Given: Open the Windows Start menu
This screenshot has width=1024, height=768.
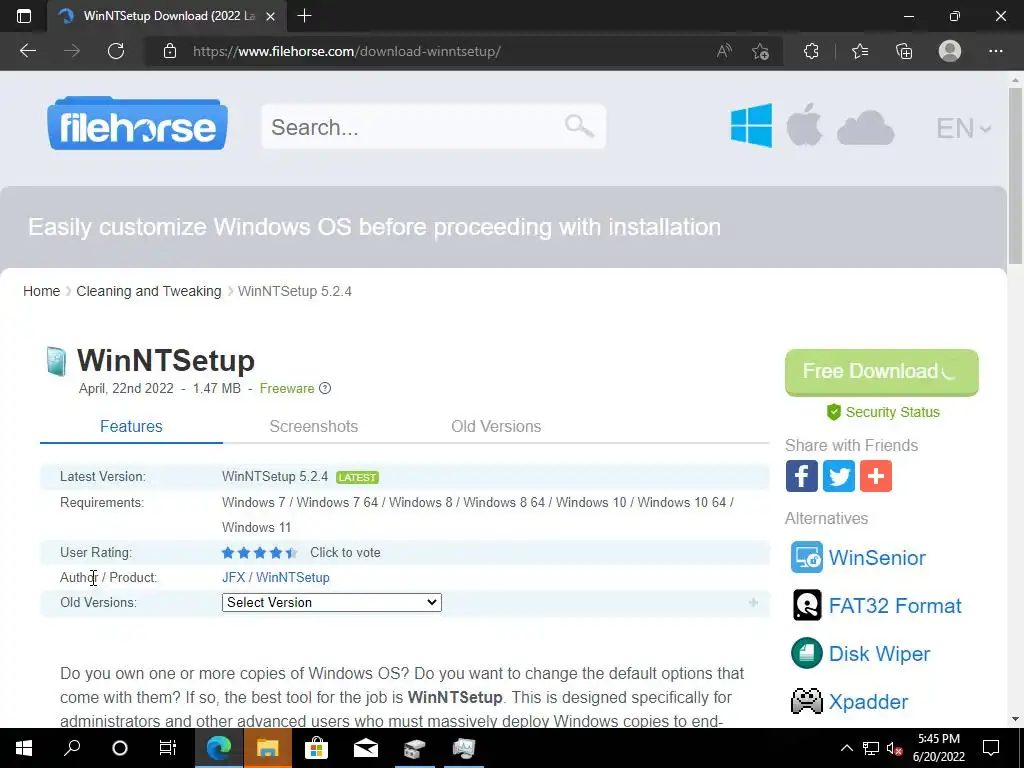Looking at the screenshot, I should coord(24,748).
